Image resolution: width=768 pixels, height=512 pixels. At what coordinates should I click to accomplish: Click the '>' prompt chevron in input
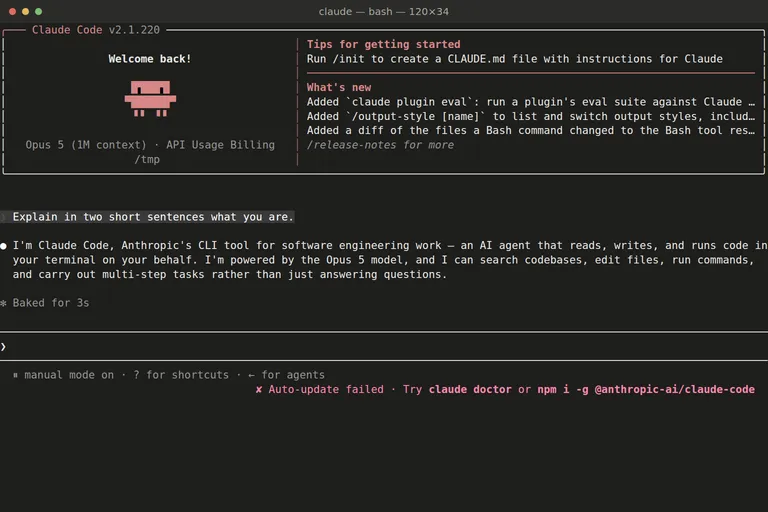click(x=3, y=347)
